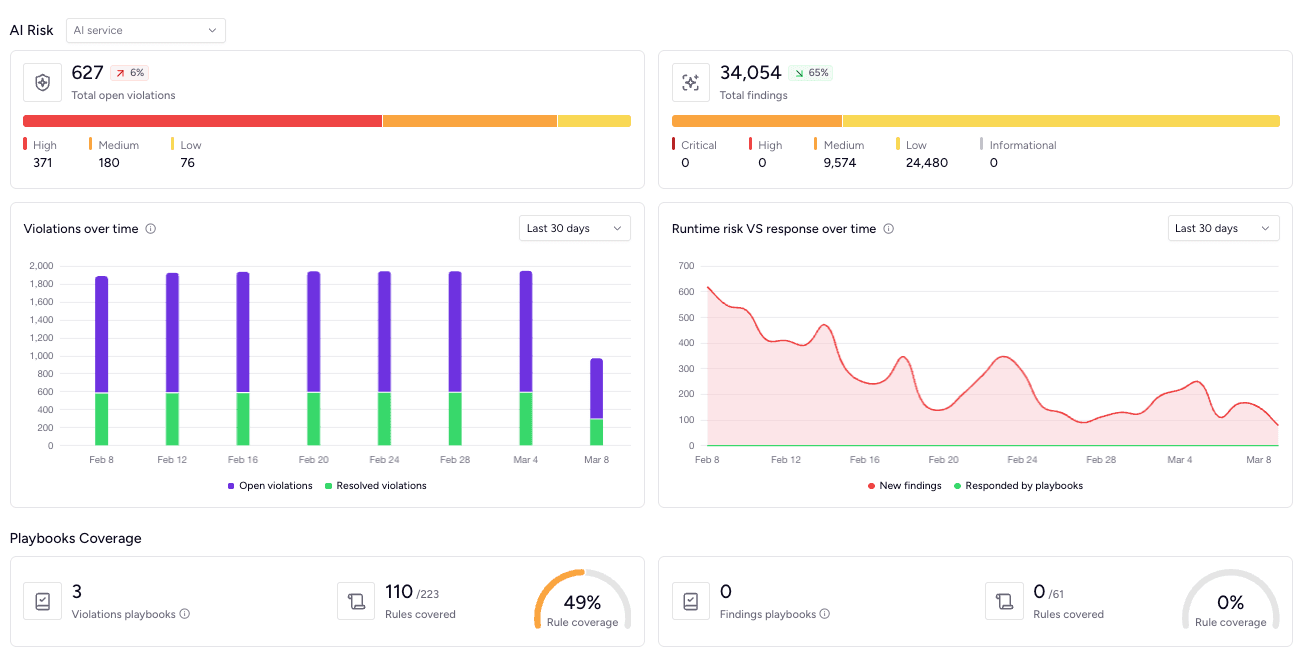
Task: Click the shield icon beside Total open violations
Action: [42, 83]
